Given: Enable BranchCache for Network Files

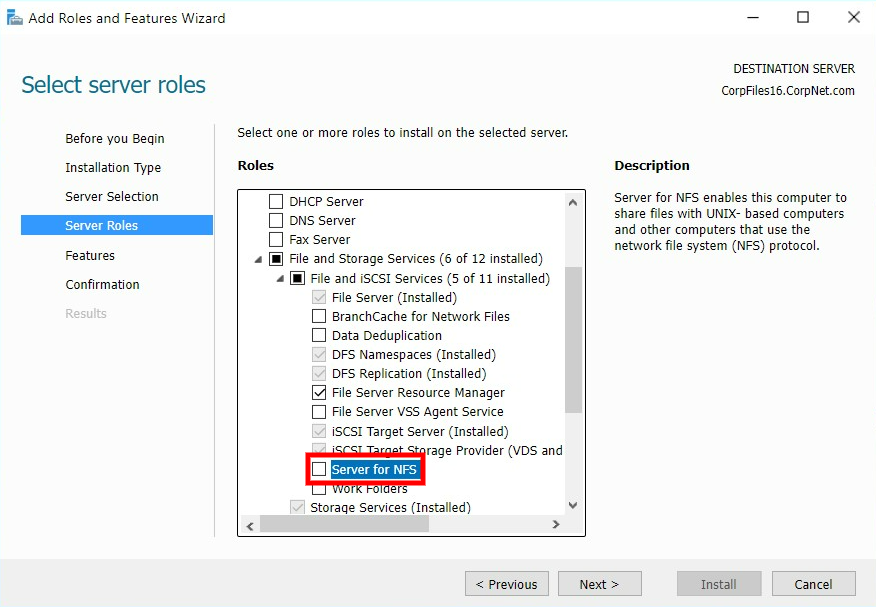Looking at the screenshot, I should point(320,316).
